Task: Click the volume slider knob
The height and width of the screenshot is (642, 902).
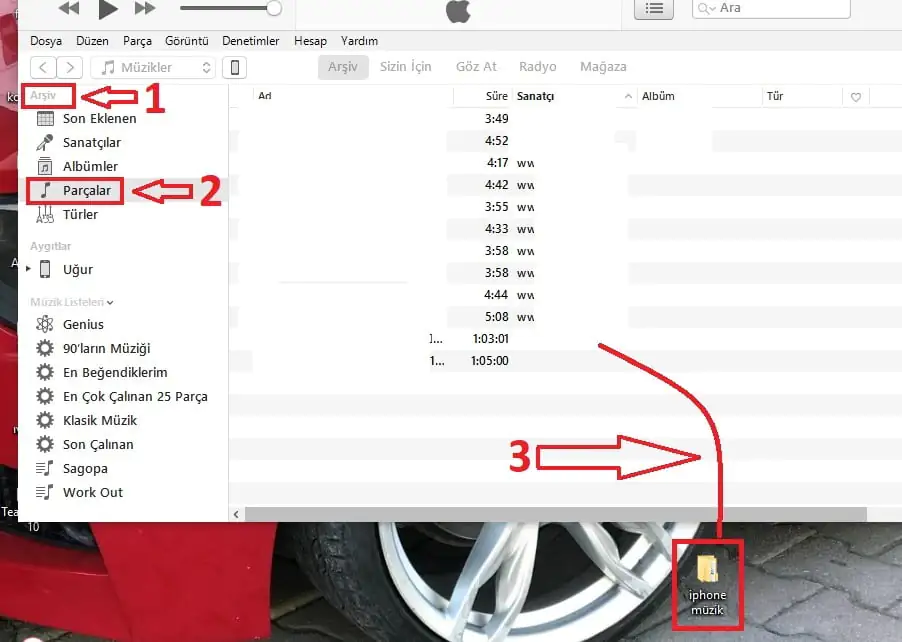Action: click(x=274, y=8)
